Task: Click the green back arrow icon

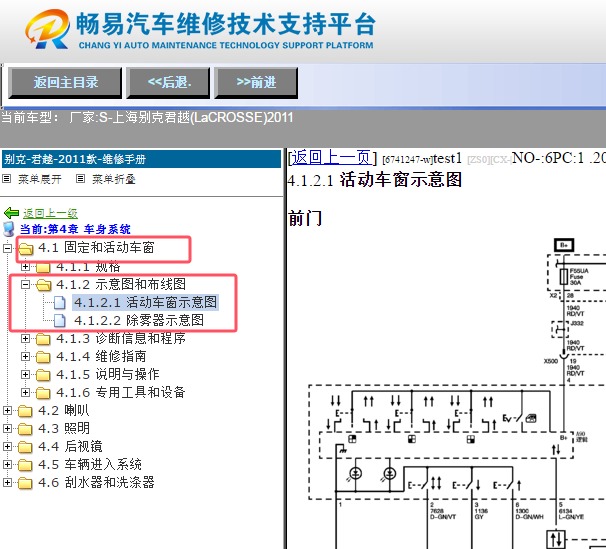Action: tap(11, 213)
